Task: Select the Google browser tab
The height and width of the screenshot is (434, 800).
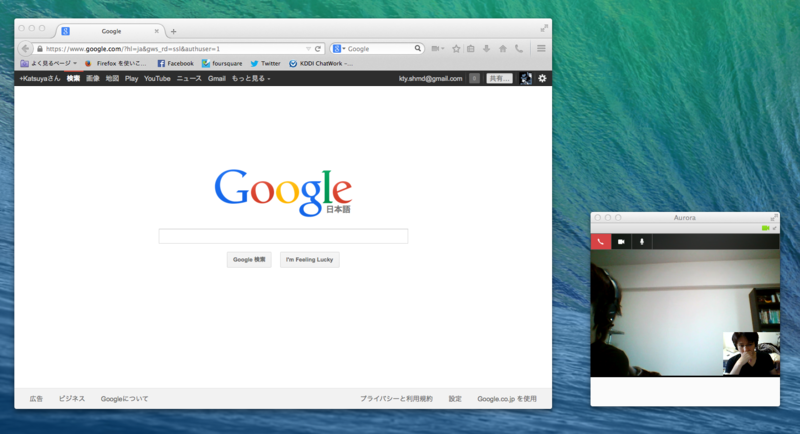Action: tap(111, 31)
